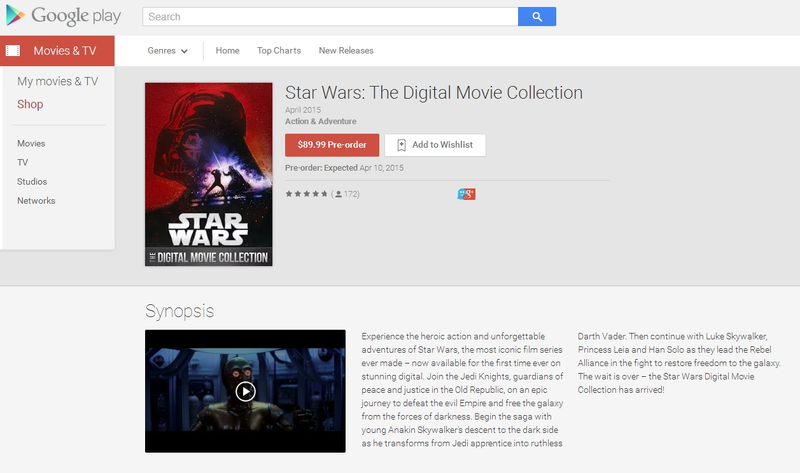This screenshot has width=800, height=473.
Task: Play the synopsis trailer video
Action: click(x=245, y=391)
